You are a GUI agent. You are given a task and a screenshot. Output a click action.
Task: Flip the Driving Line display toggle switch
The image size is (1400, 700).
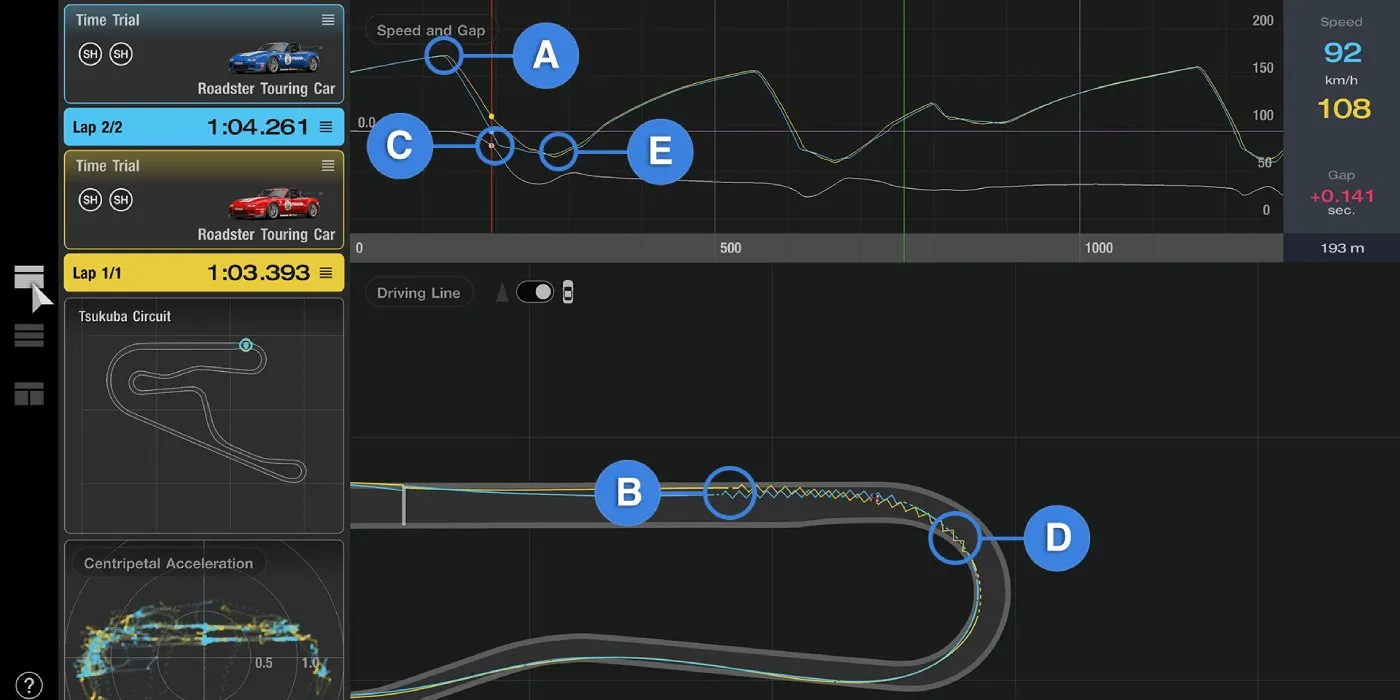(x=536, y=291)
